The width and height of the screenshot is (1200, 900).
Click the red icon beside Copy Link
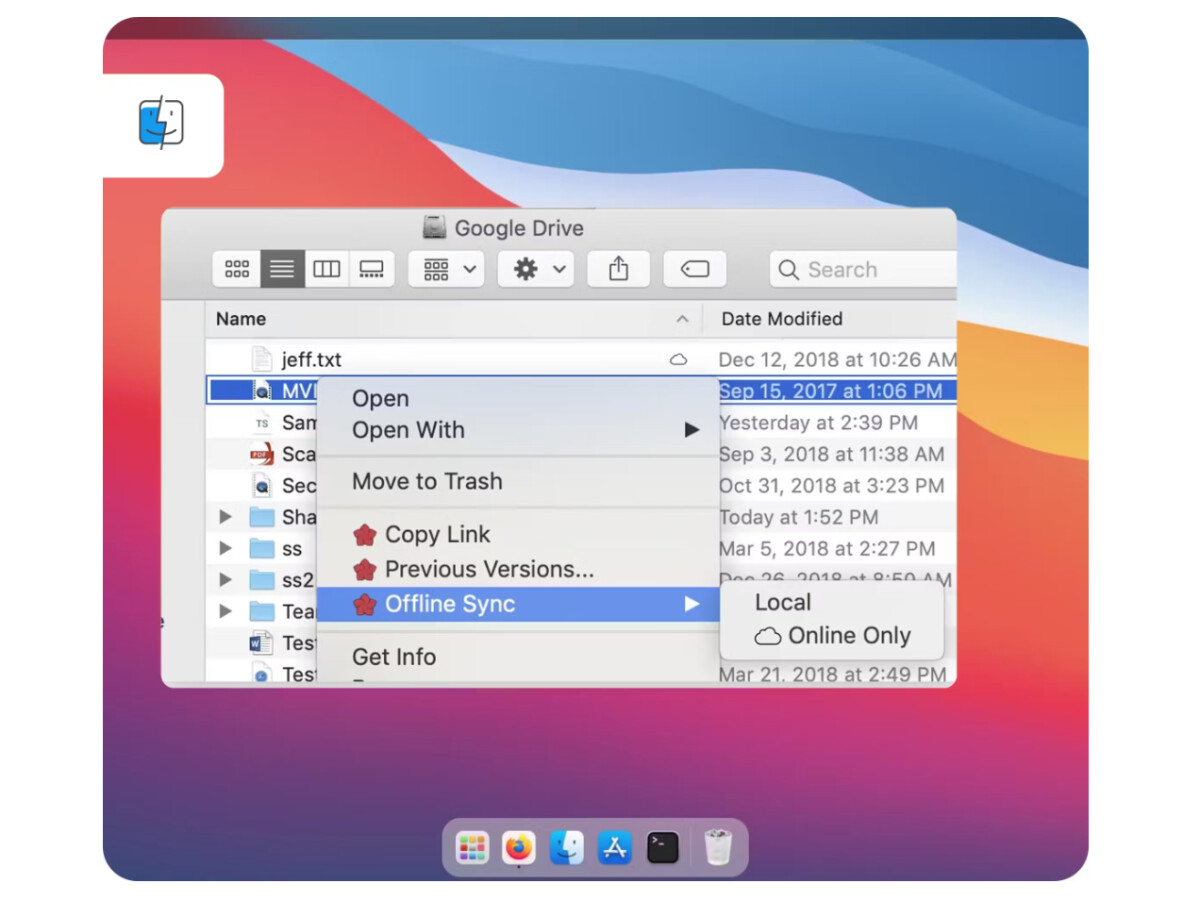pyautogui.click(x=365, y=535)
